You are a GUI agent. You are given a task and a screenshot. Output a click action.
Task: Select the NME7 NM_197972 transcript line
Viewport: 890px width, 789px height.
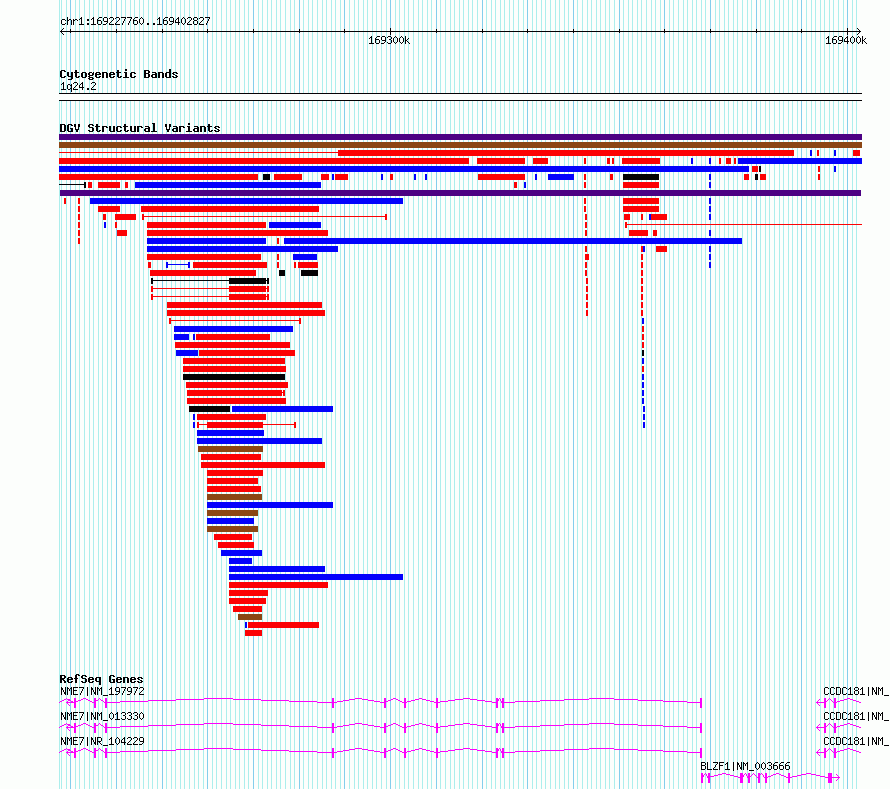(x=381, y=703)
